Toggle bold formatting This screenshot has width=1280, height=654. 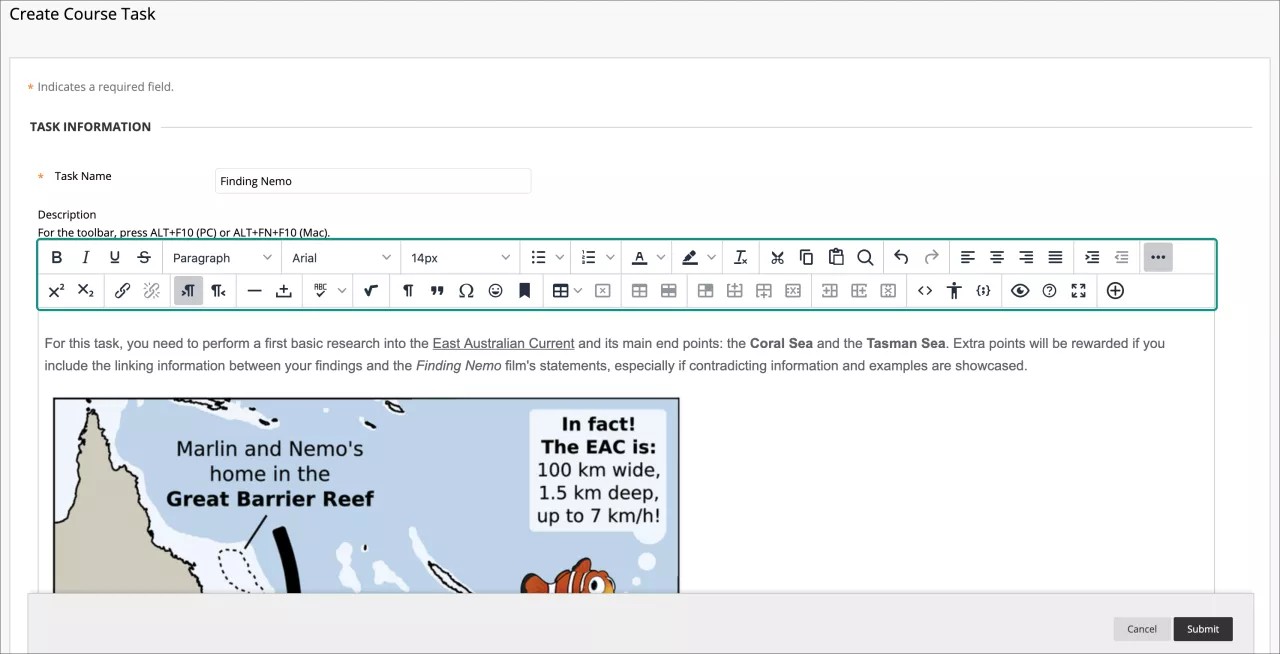click(57, 257)
